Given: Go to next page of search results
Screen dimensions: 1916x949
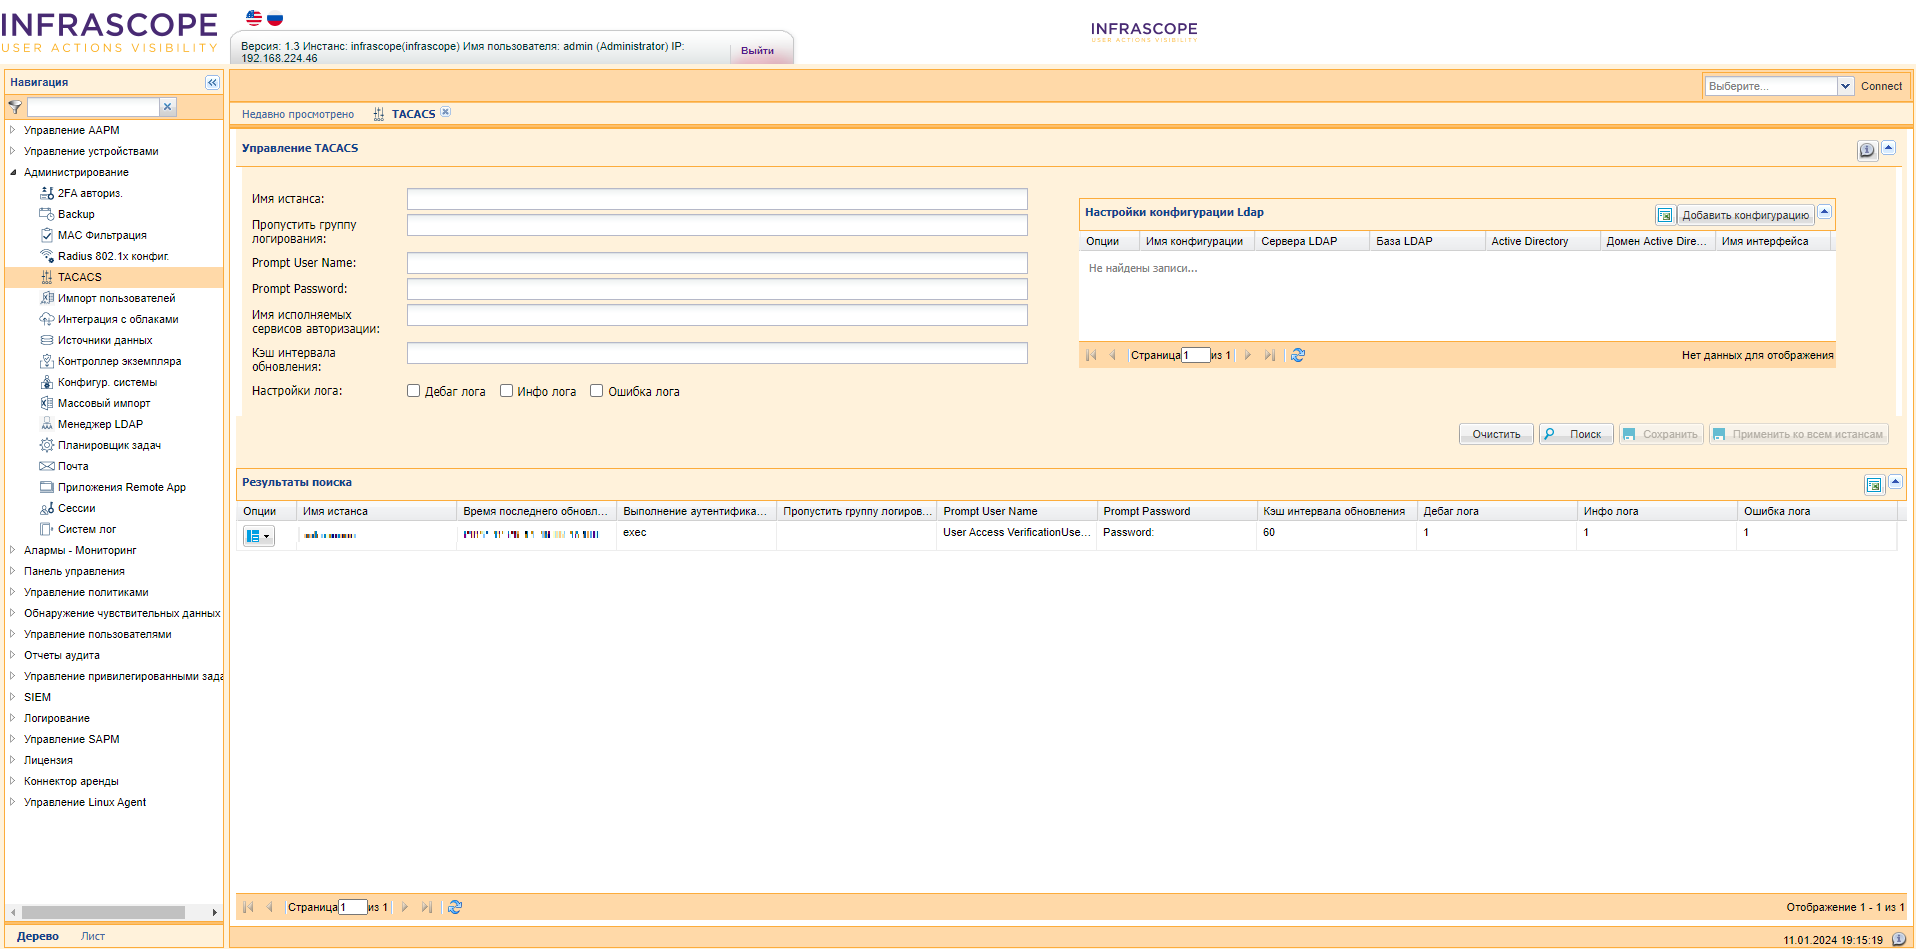Looking at the screenshot, I should (x=405, y=907).
